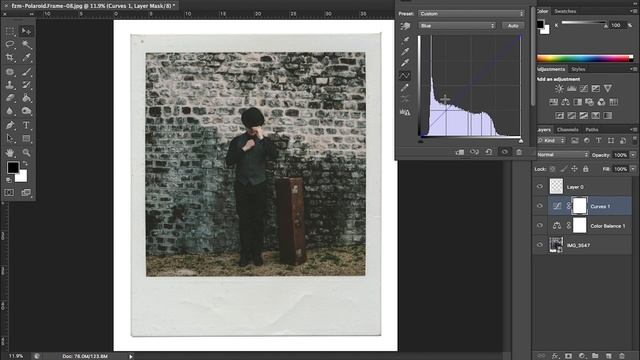Select the Blur tool
Screen dimensions: 640x360
tap(10, 111)
